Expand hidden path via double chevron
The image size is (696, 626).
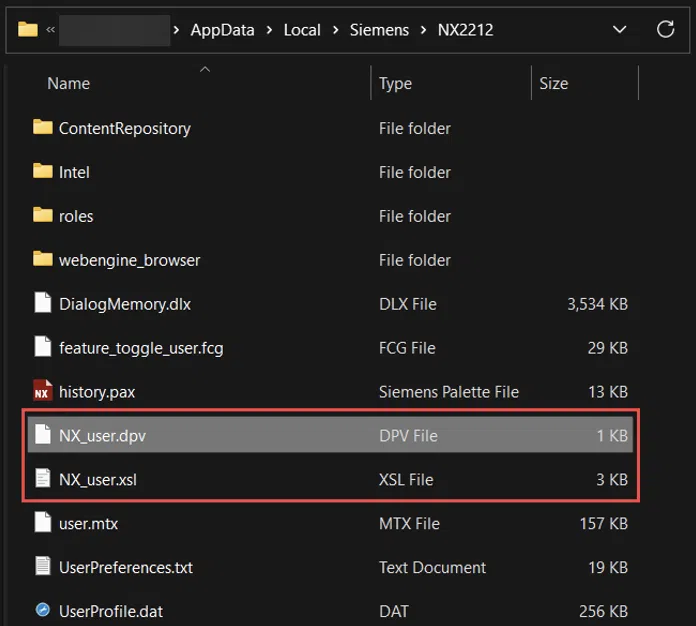click(50, 30)
